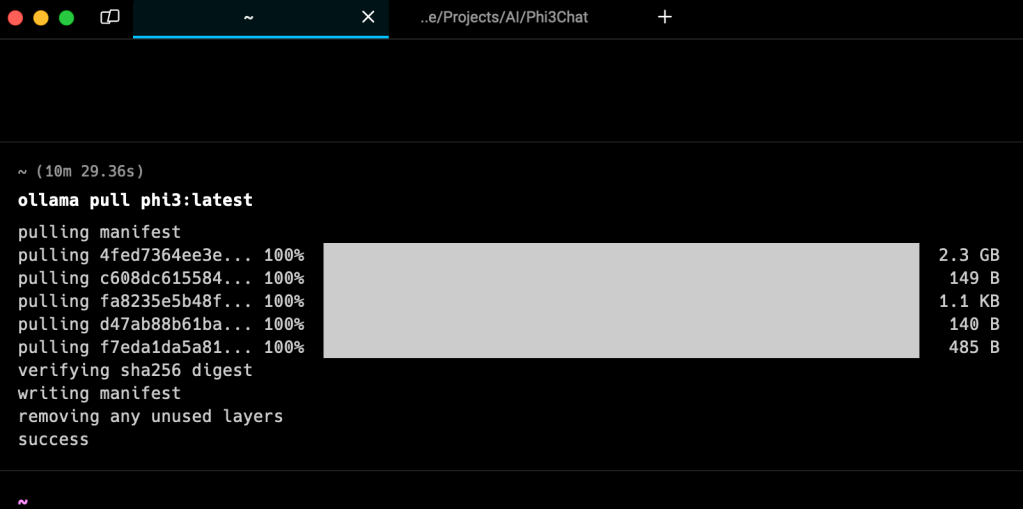Click the "~ (10m 29.36s)" block header
1023x509 pixels.
click(81, 171)
